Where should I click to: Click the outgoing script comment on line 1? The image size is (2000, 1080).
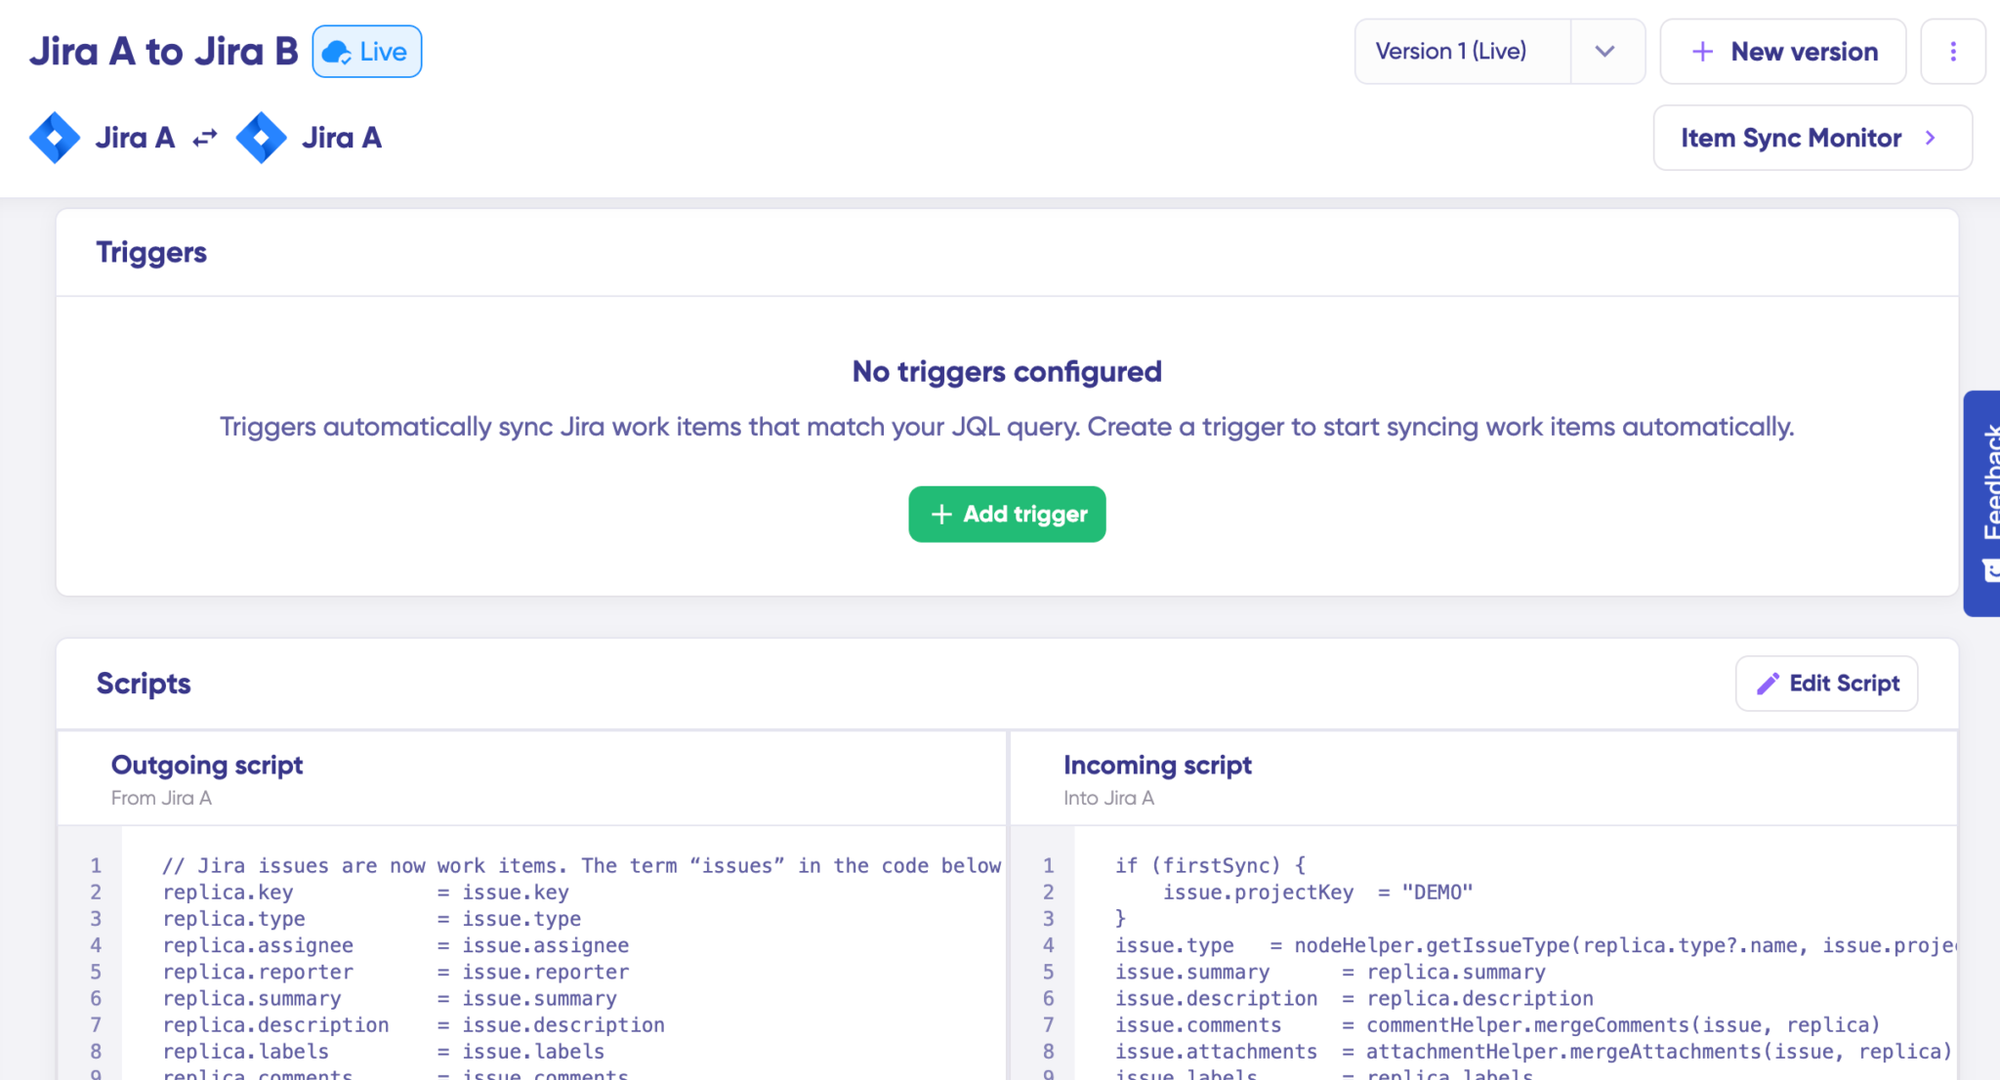[x=582, y=866]
